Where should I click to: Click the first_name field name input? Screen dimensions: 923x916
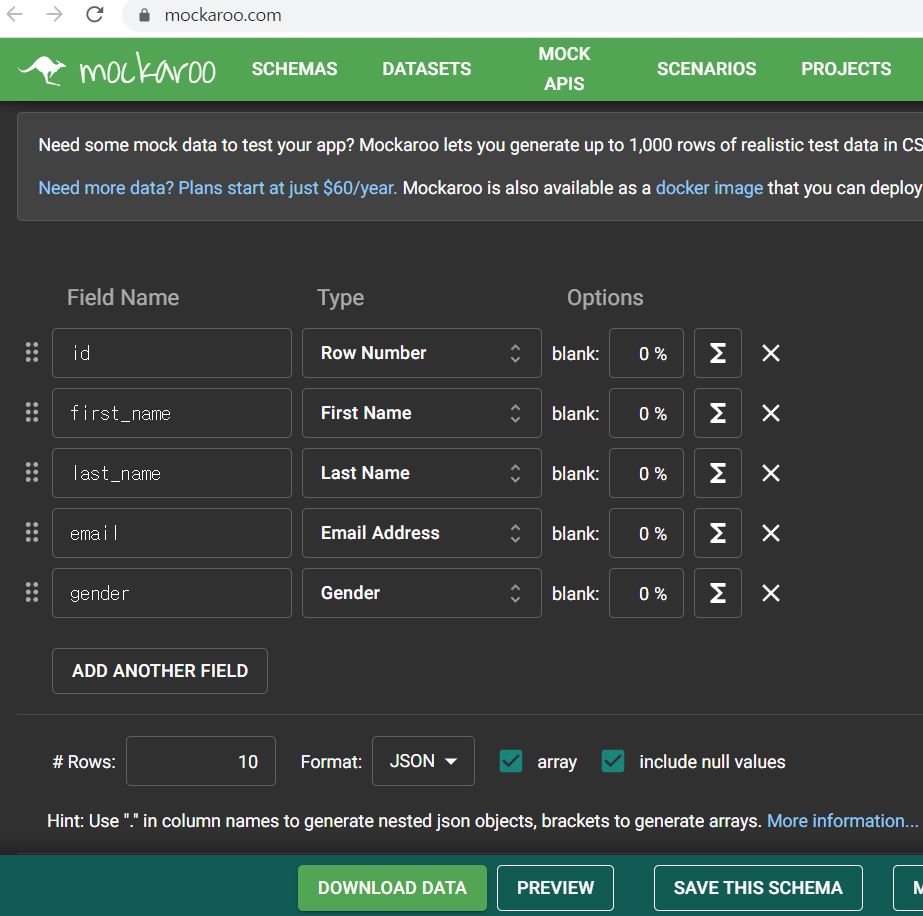click(x=172, y=413)
